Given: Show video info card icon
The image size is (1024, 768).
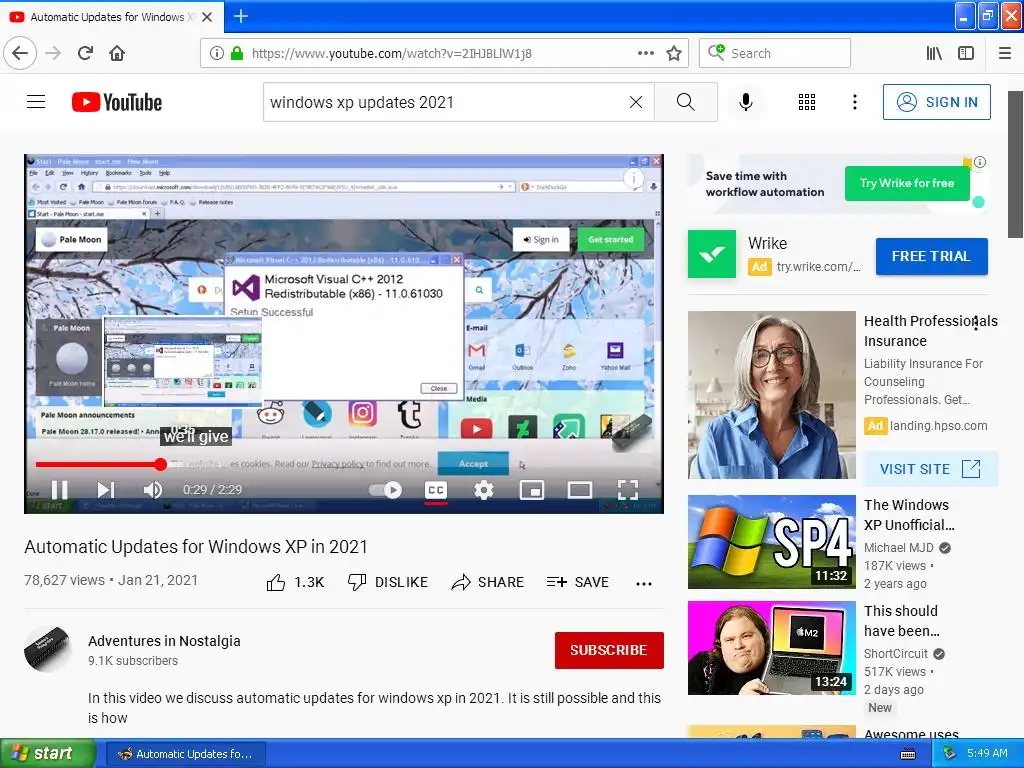Looking at the screenshot, I should tap(633, 178).
